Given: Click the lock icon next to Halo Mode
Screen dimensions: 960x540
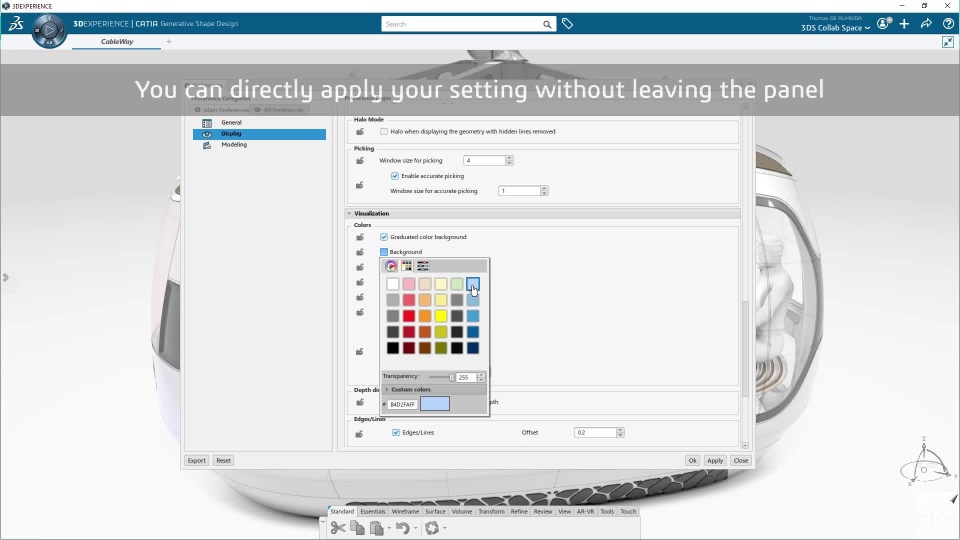Looking at the screenshot, I should pos(360,132).
